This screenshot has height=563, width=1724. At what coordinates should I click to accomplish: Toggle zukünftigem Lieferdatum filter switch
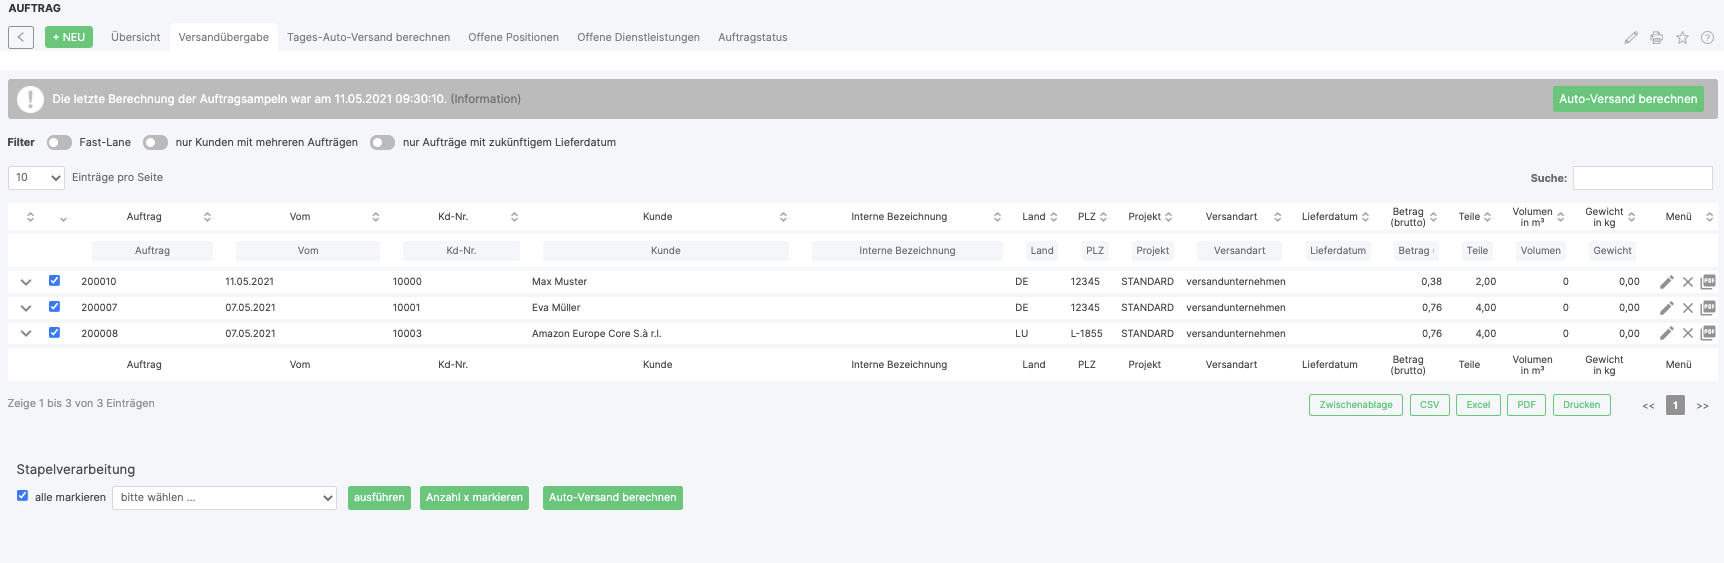pyautogui.click(x=382, y=143)
